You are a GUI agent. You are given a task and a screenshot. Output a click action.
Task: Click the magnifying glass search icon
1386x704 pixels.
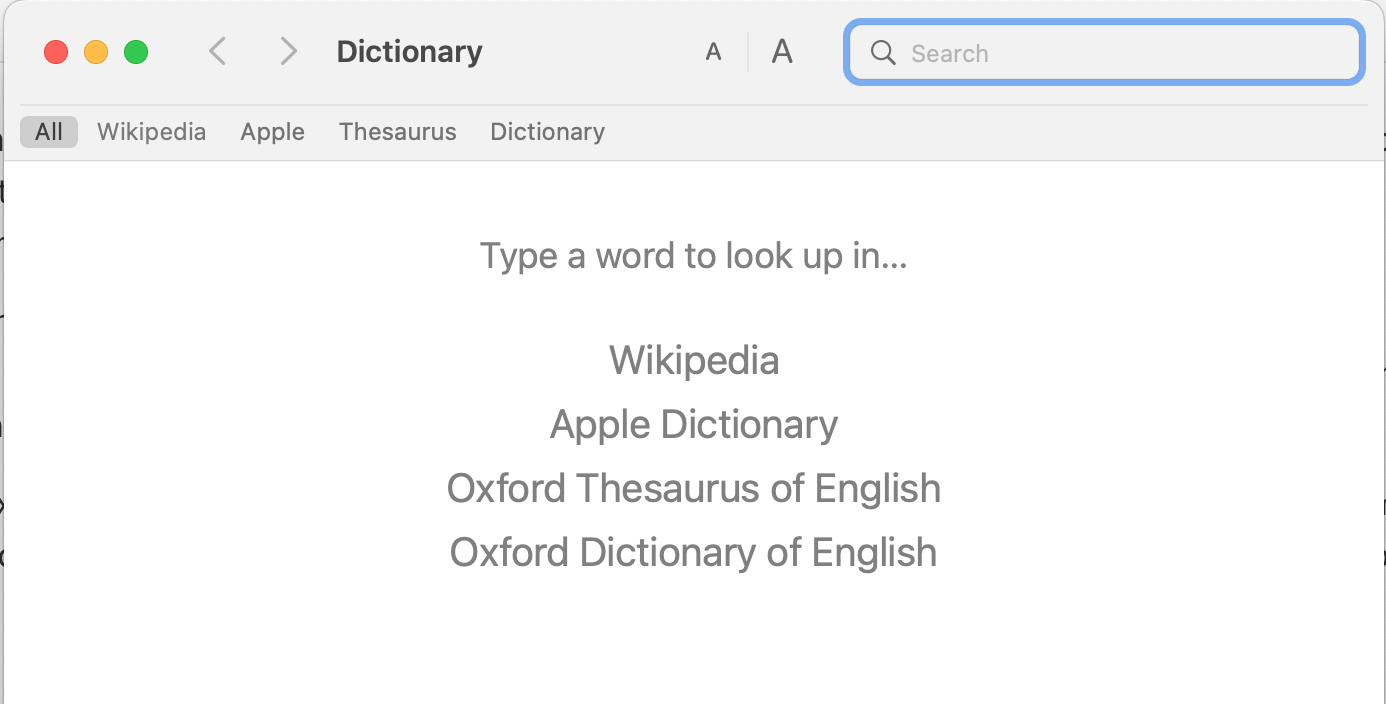click(x=883, y=53)
